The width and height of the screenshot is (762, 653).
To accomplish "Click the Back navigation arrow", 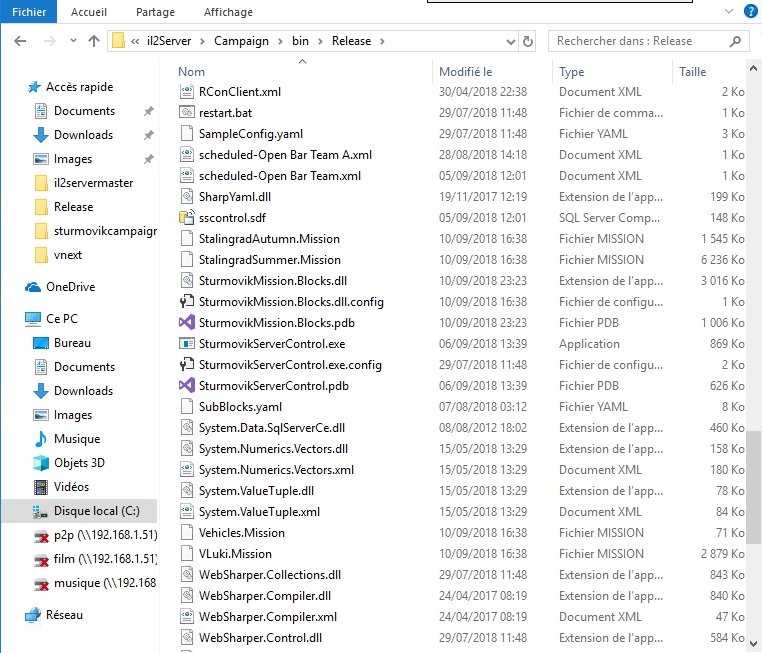I will [20, 41].
